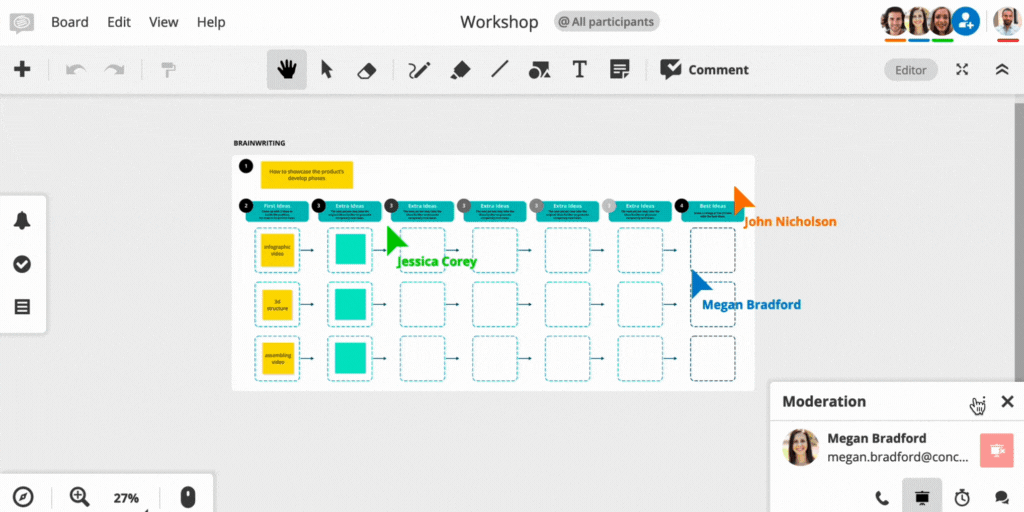The image size is (1024, 512).
Task: Collapse the toolbar with double chevron
Action: [1001, 70]
